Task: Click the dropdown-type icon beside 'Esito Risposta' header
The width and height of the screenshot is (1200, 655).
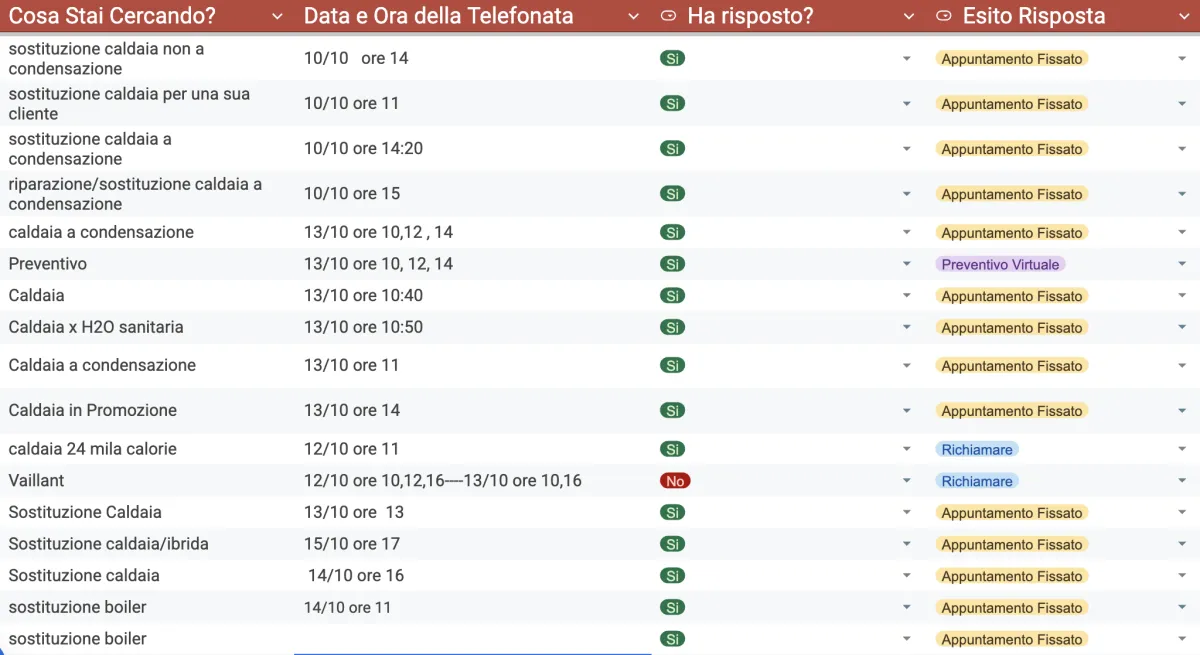Action: pyautogui.click(x=943, y=16)
